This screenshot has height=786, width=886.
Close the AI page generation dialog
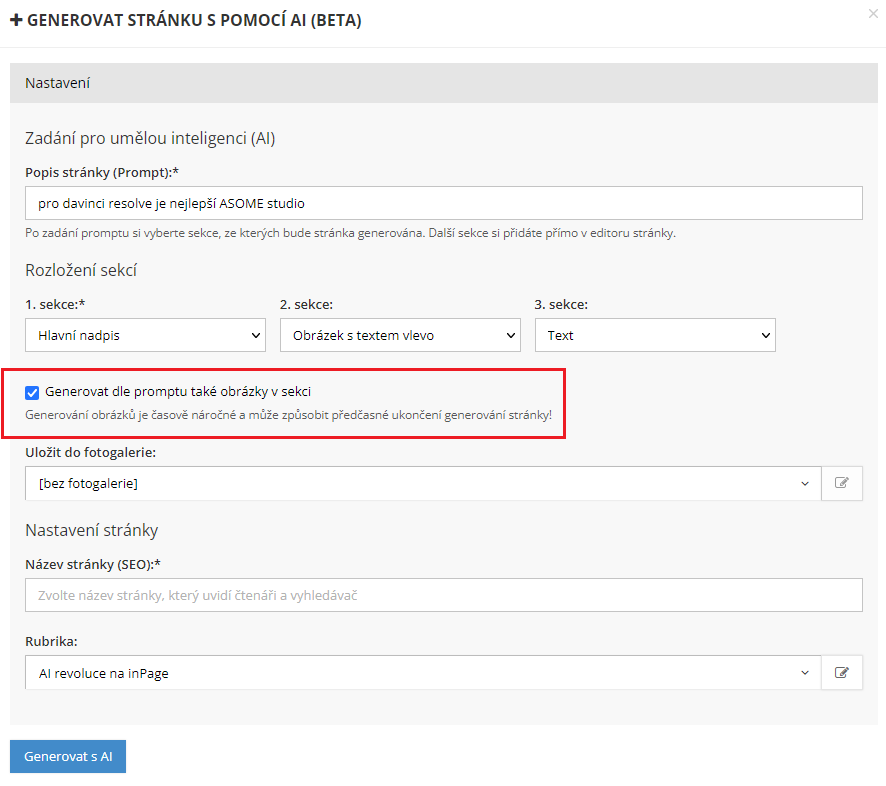pos(875,14)
